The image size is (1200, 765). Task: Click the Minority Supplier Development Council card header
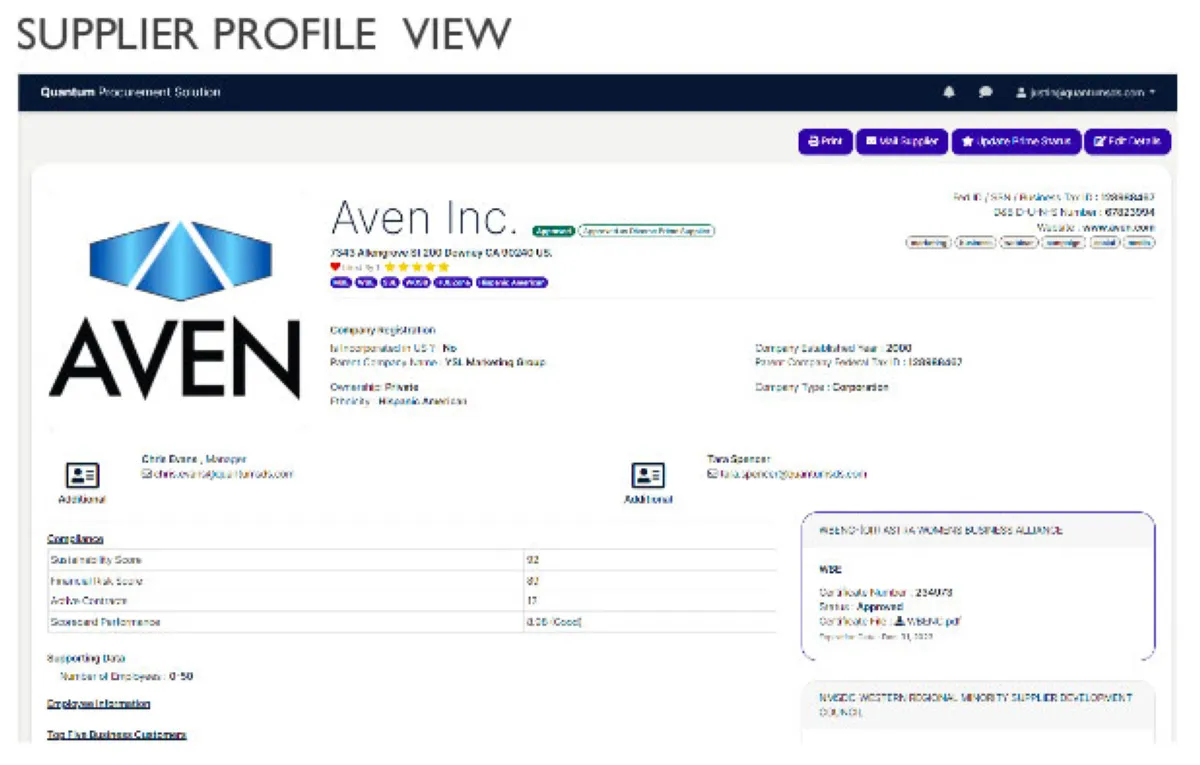coord(978,704)
